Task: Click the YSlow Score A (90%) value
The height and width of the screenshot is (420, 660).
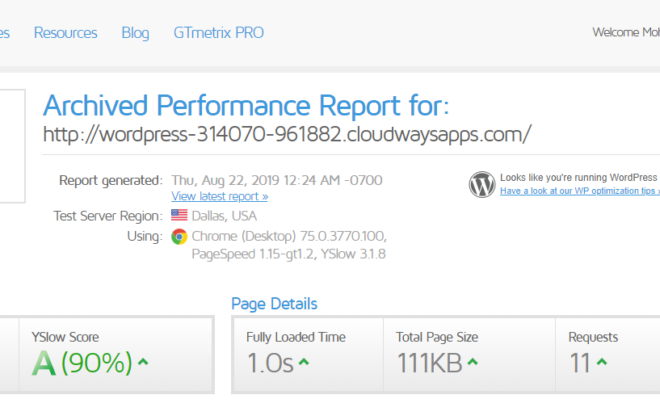Action: (82, 363)
